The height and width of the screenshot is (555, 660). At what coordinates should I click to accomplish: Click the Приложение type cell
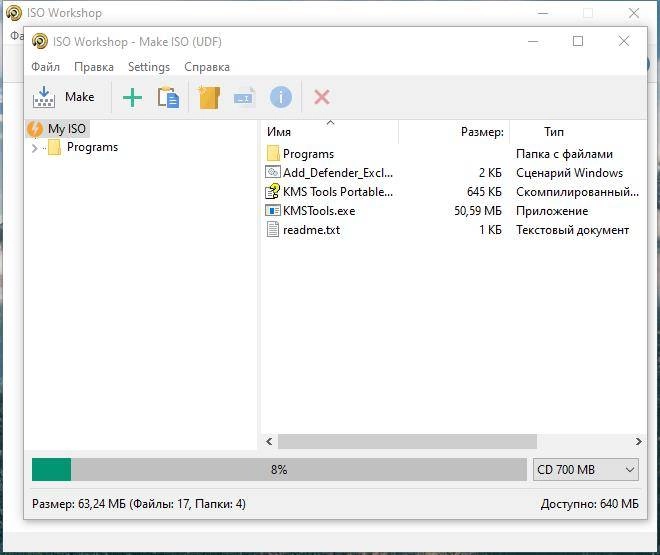[x=552, y=211]
